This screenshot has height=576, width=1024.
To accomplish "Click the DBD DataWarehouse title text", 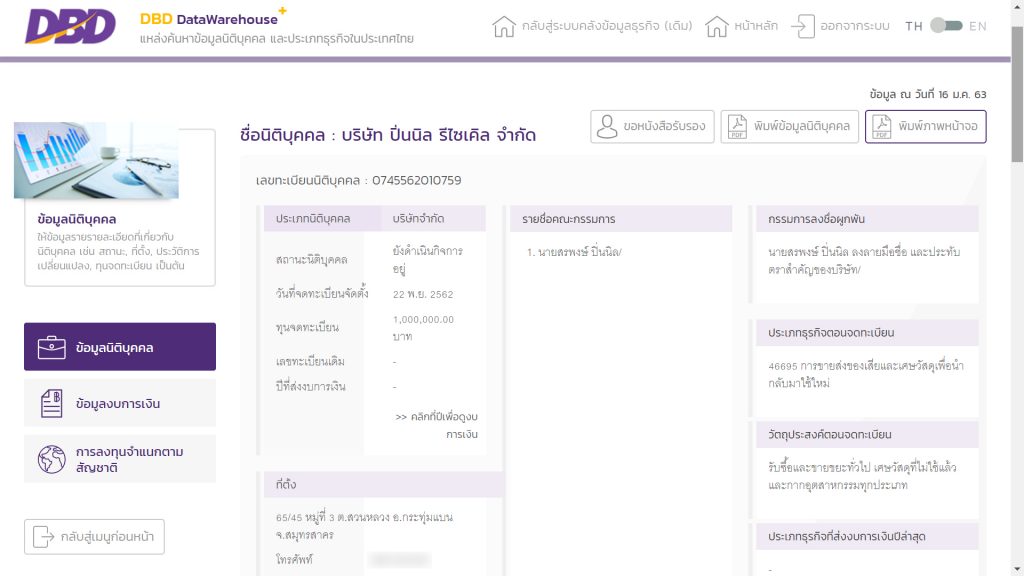I will click(x=208, y=20).
